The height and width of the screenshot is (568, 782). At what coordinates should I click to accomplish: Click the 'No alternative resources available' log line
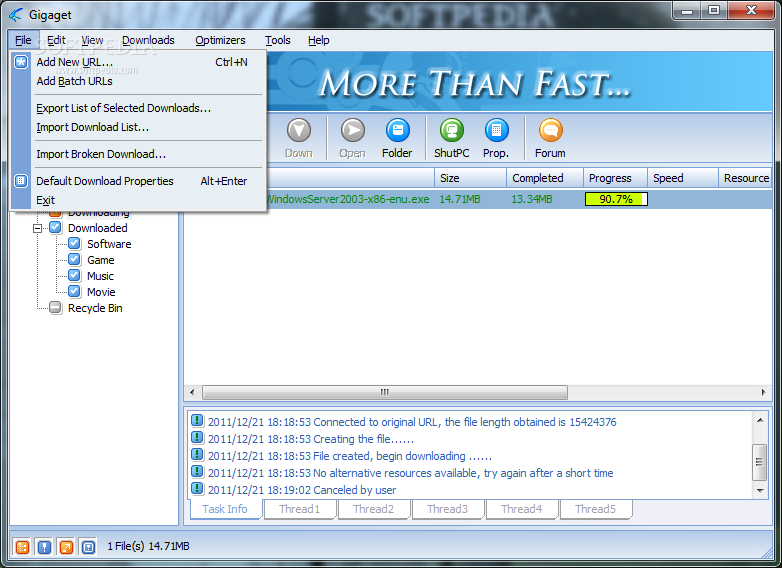[x=410, y=473]
